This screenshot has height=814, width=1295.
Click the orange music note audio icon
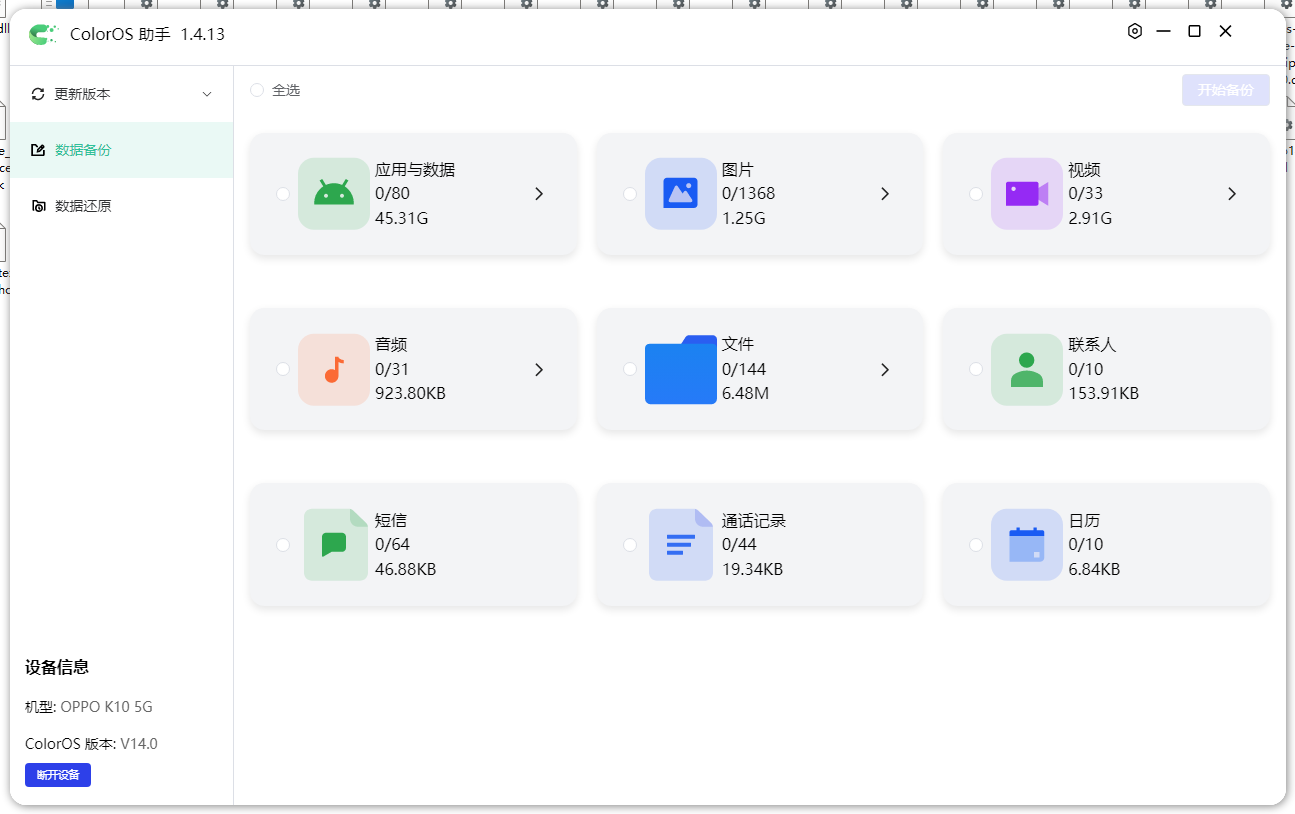tap(333, 370)
